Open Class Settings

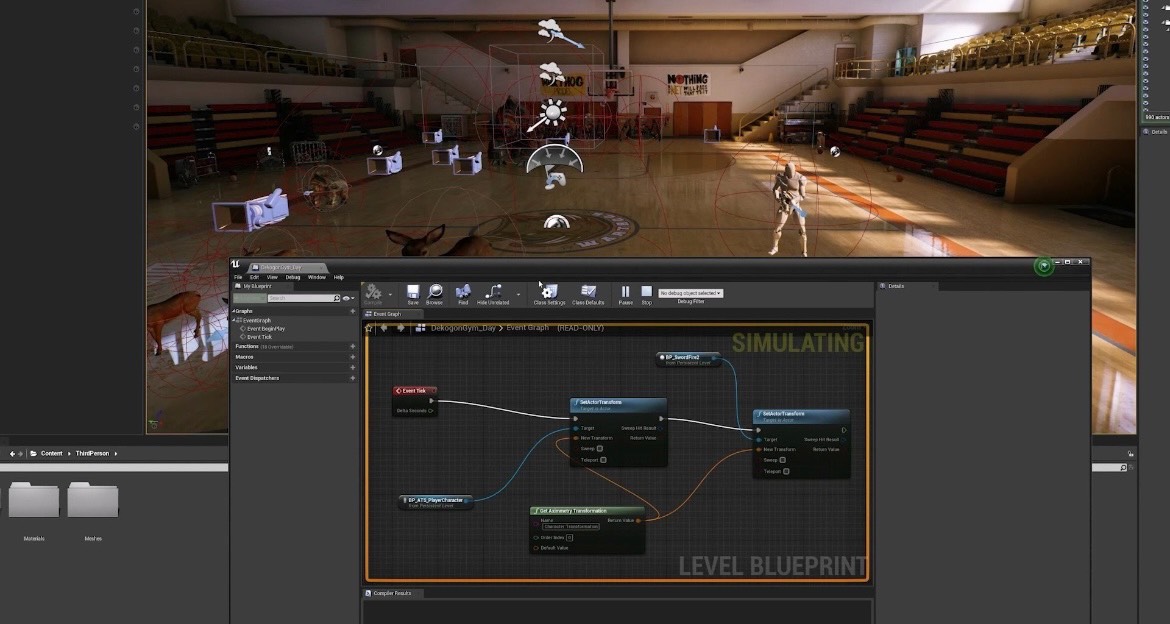pos(549,293)
